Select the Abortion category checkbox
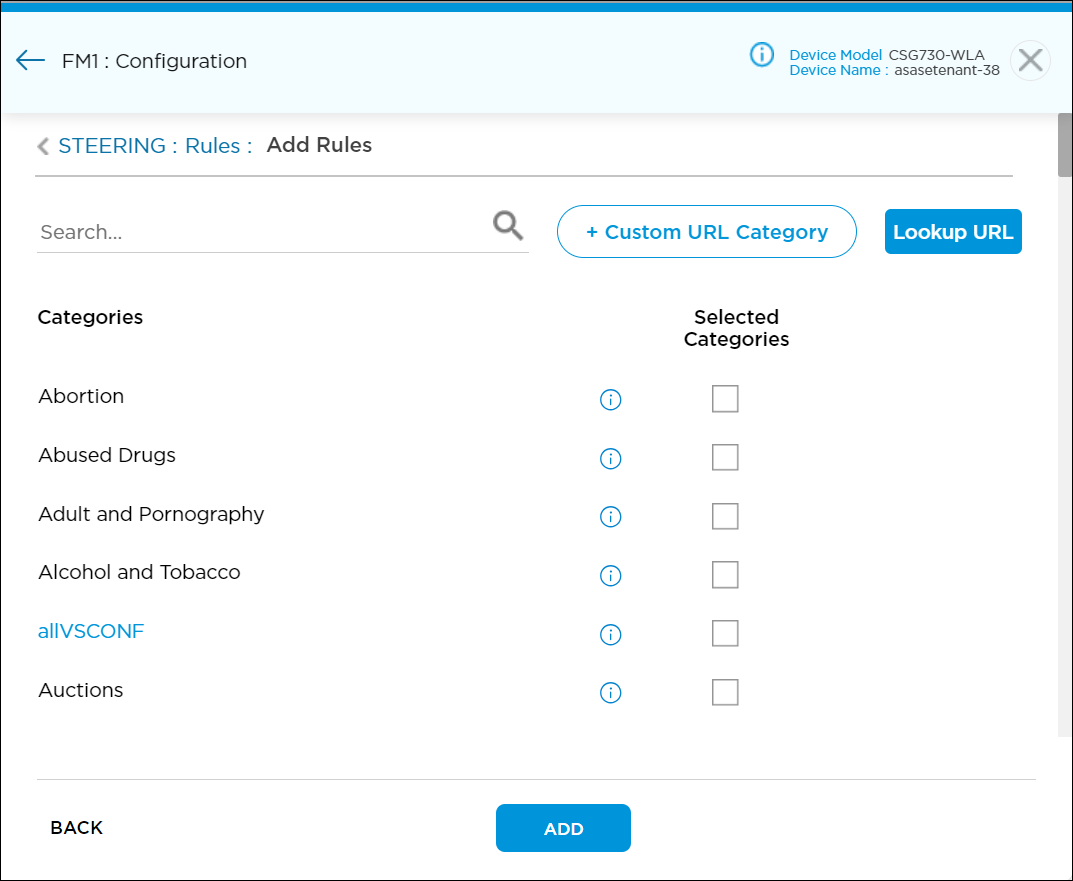 coord(725,399)
